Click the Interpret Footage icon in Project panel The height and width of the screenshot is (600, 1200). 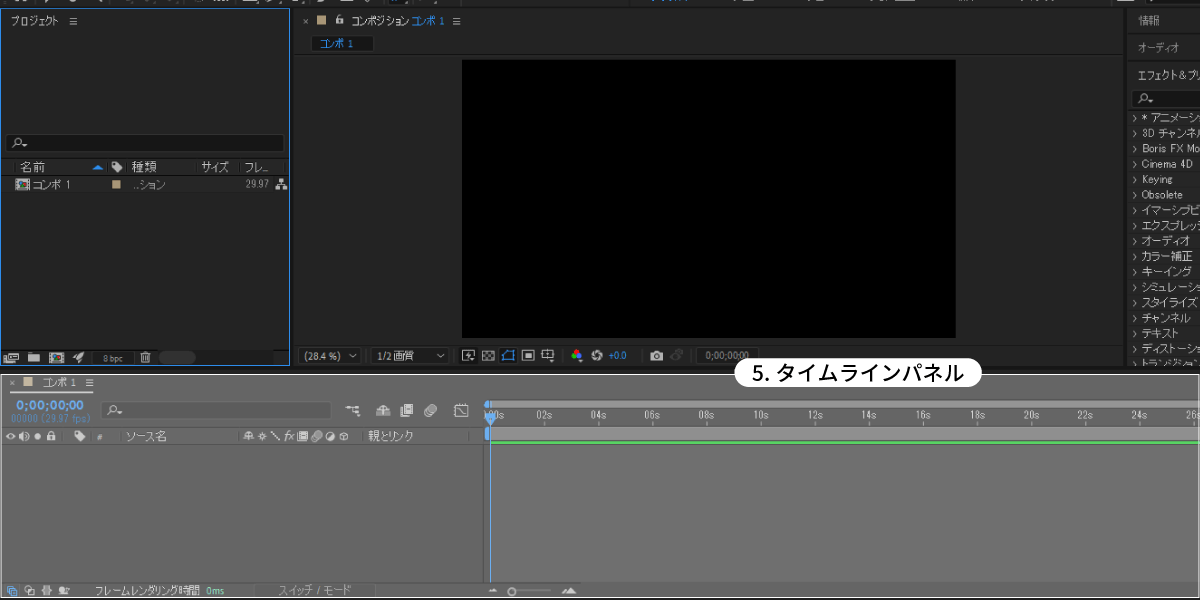coord(11,357)
